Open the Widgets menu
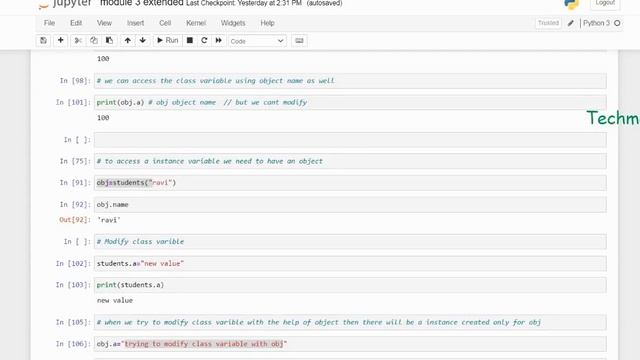Screen dimensions: 640x360 [x=233, y=23]
